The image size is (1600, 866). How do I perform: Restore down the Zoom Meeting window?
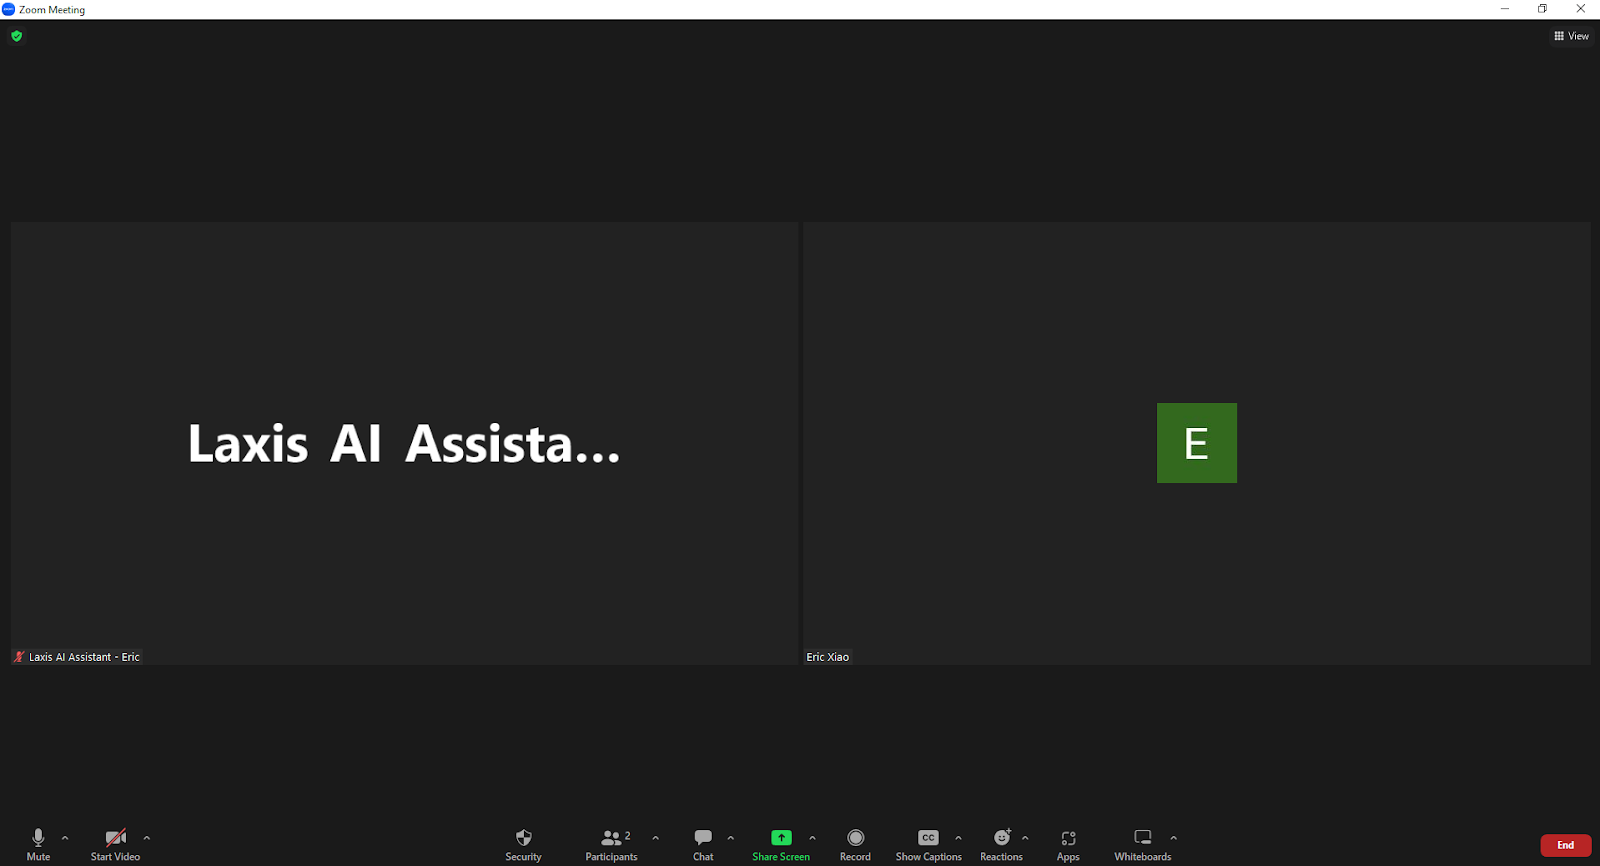pos(1542,9)
